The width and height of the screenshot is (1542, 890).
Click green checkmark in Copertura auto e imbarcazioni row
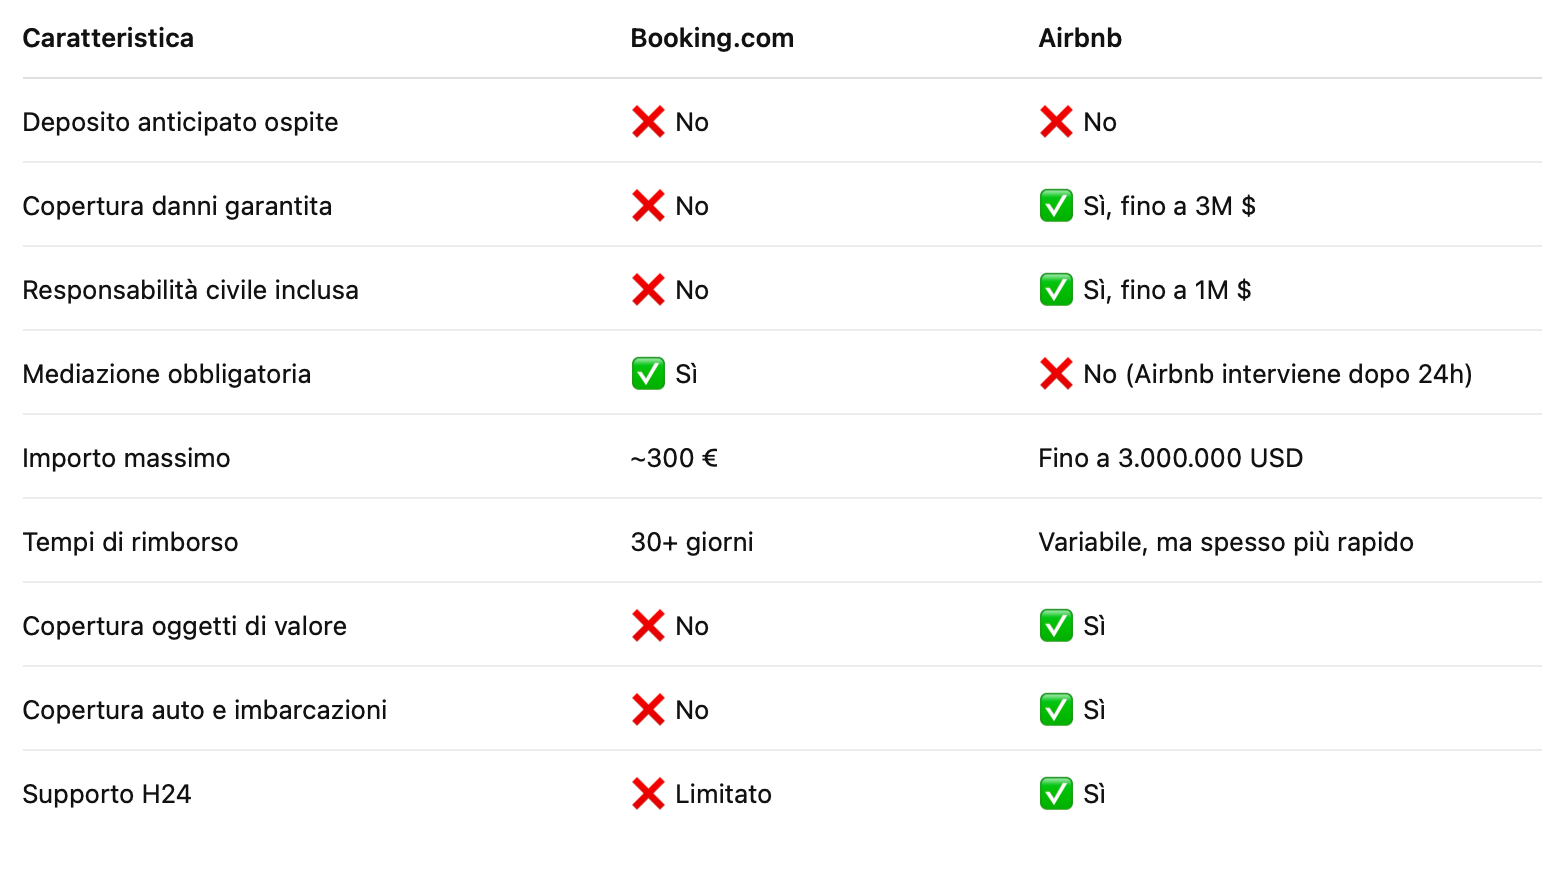coord(1056,710)
